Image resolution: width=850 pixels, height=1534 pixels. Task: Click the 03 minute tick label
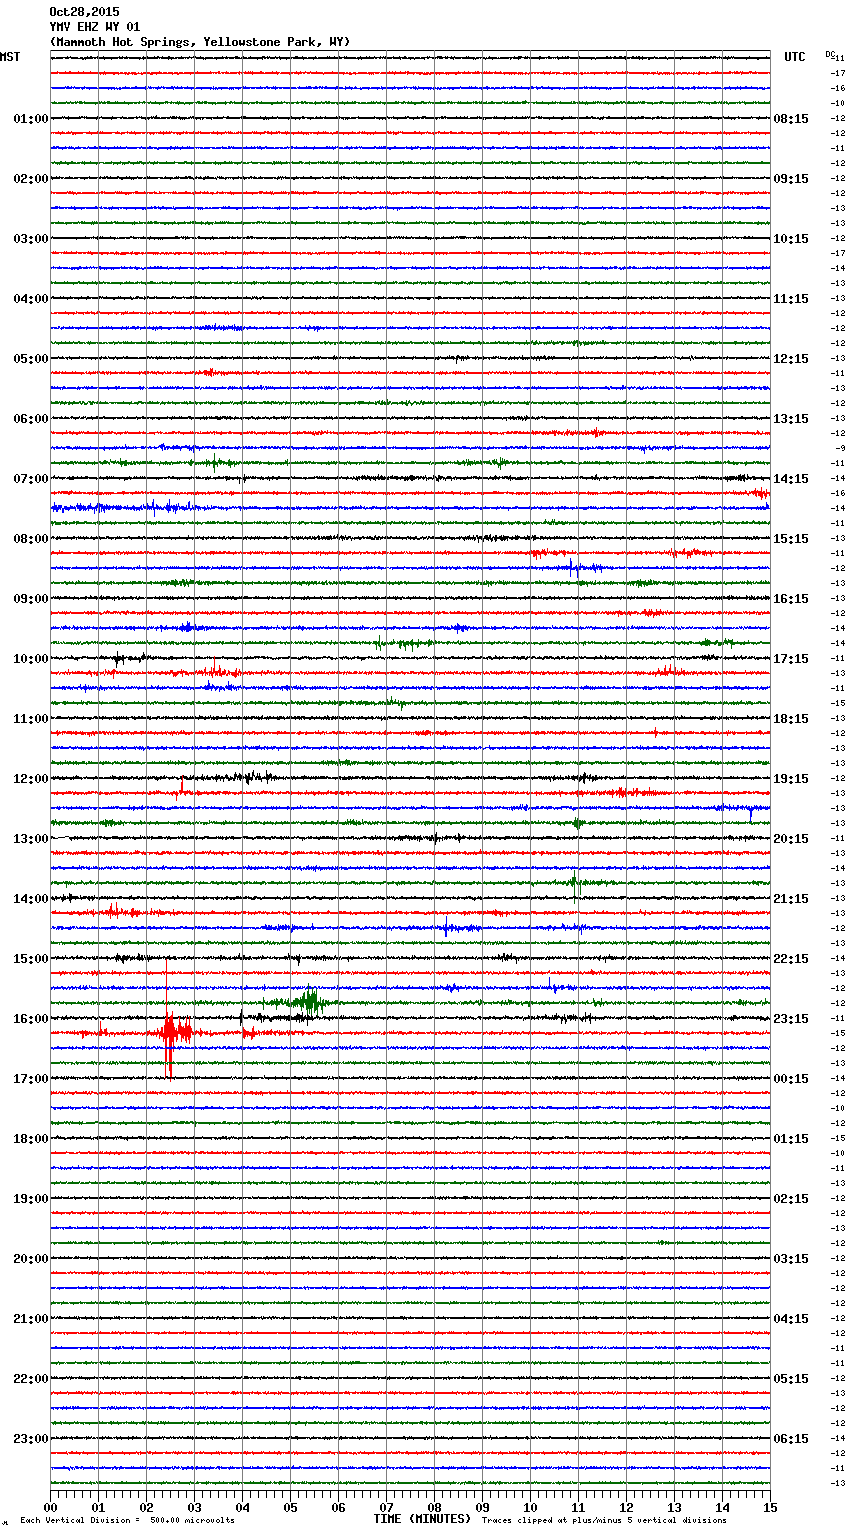195,1507
